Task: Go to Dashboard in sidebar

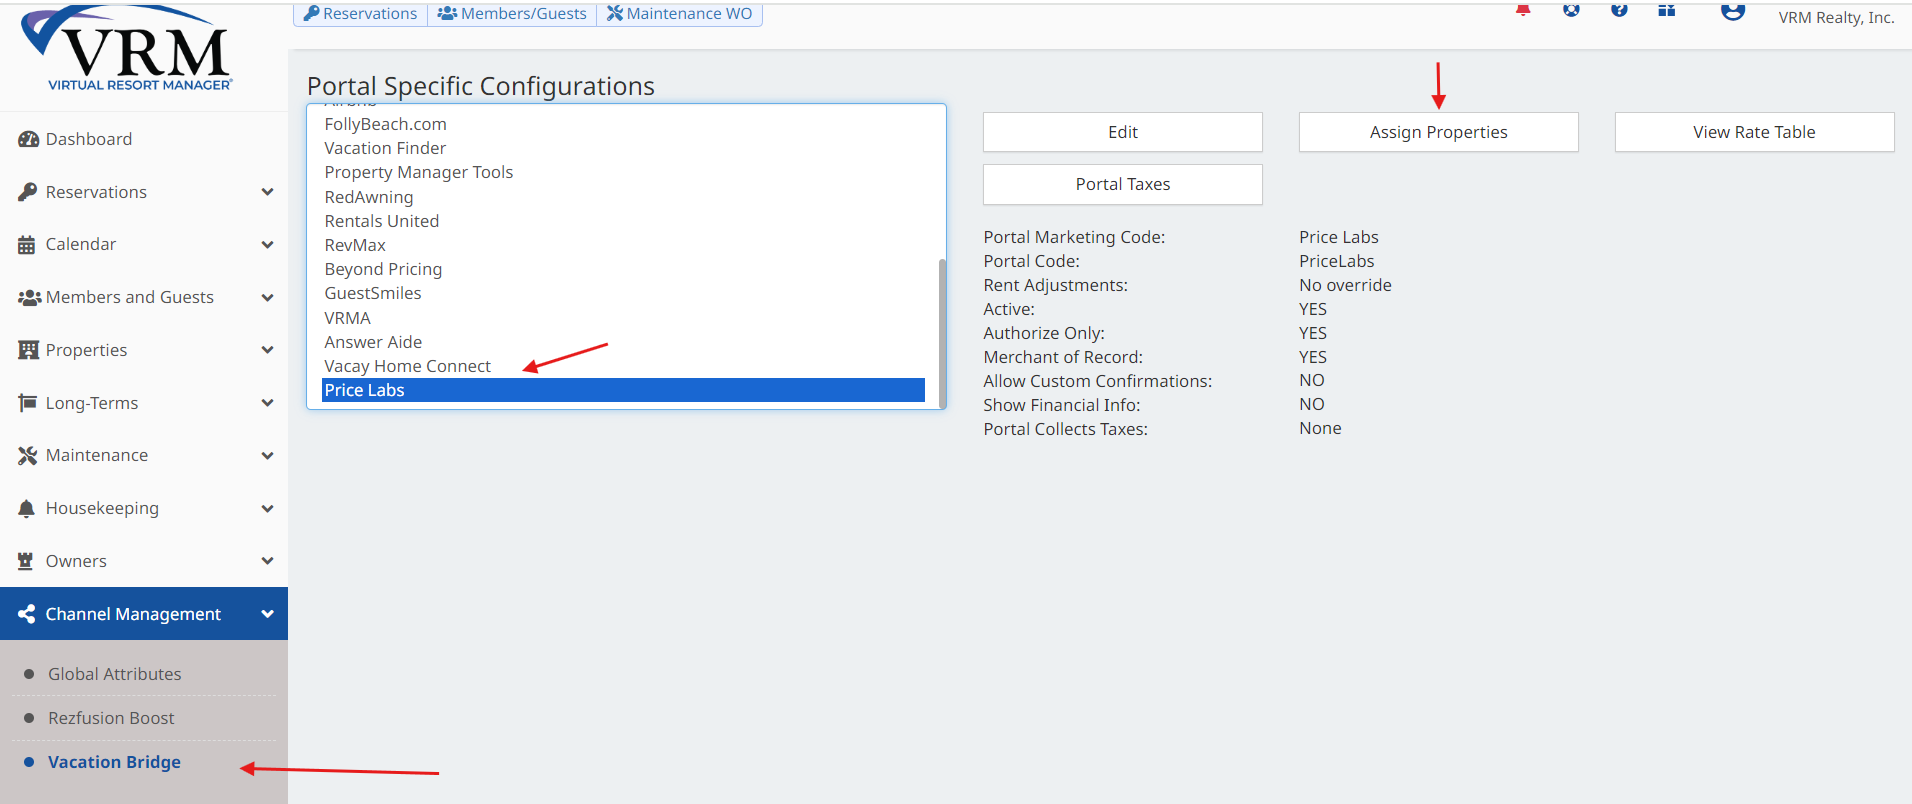Action: point(89,139)
